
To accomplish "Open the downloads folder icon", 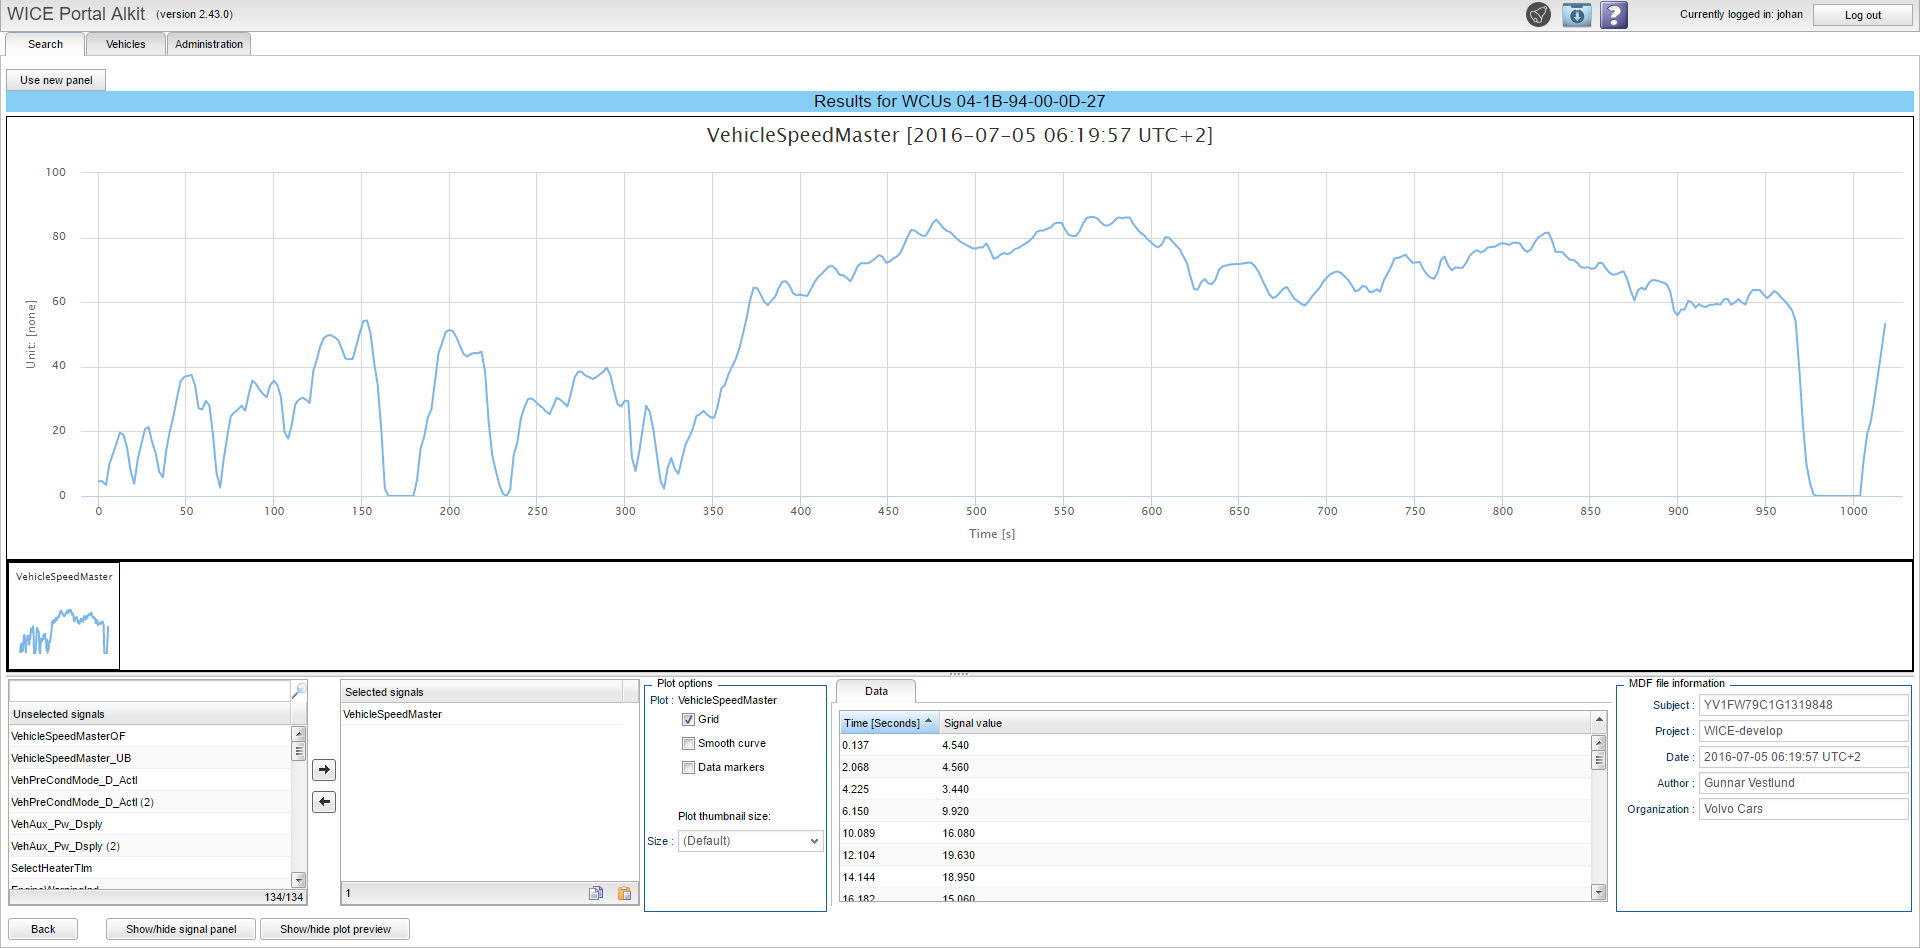I will [1576, 15].
